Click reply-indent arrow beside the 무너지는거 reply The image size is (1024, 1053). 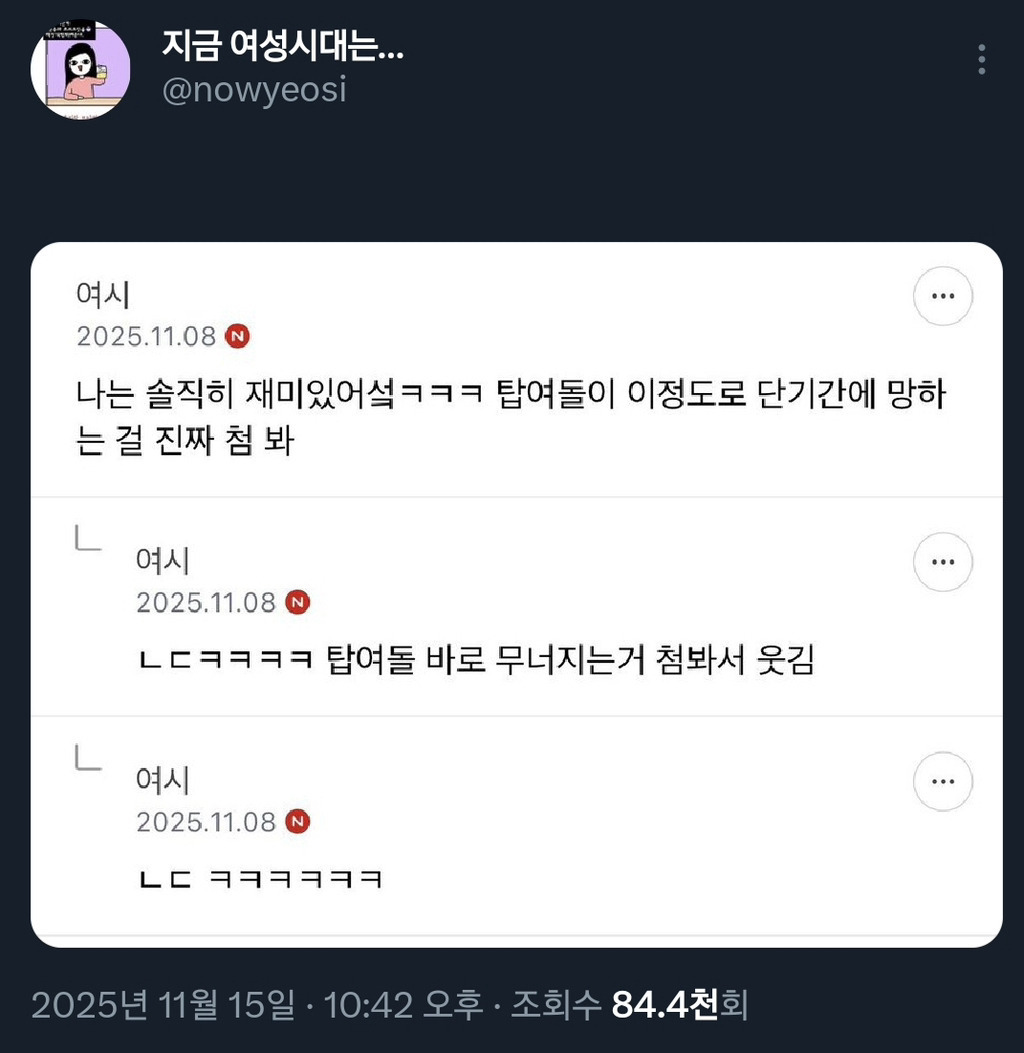[x=88, y=539]
